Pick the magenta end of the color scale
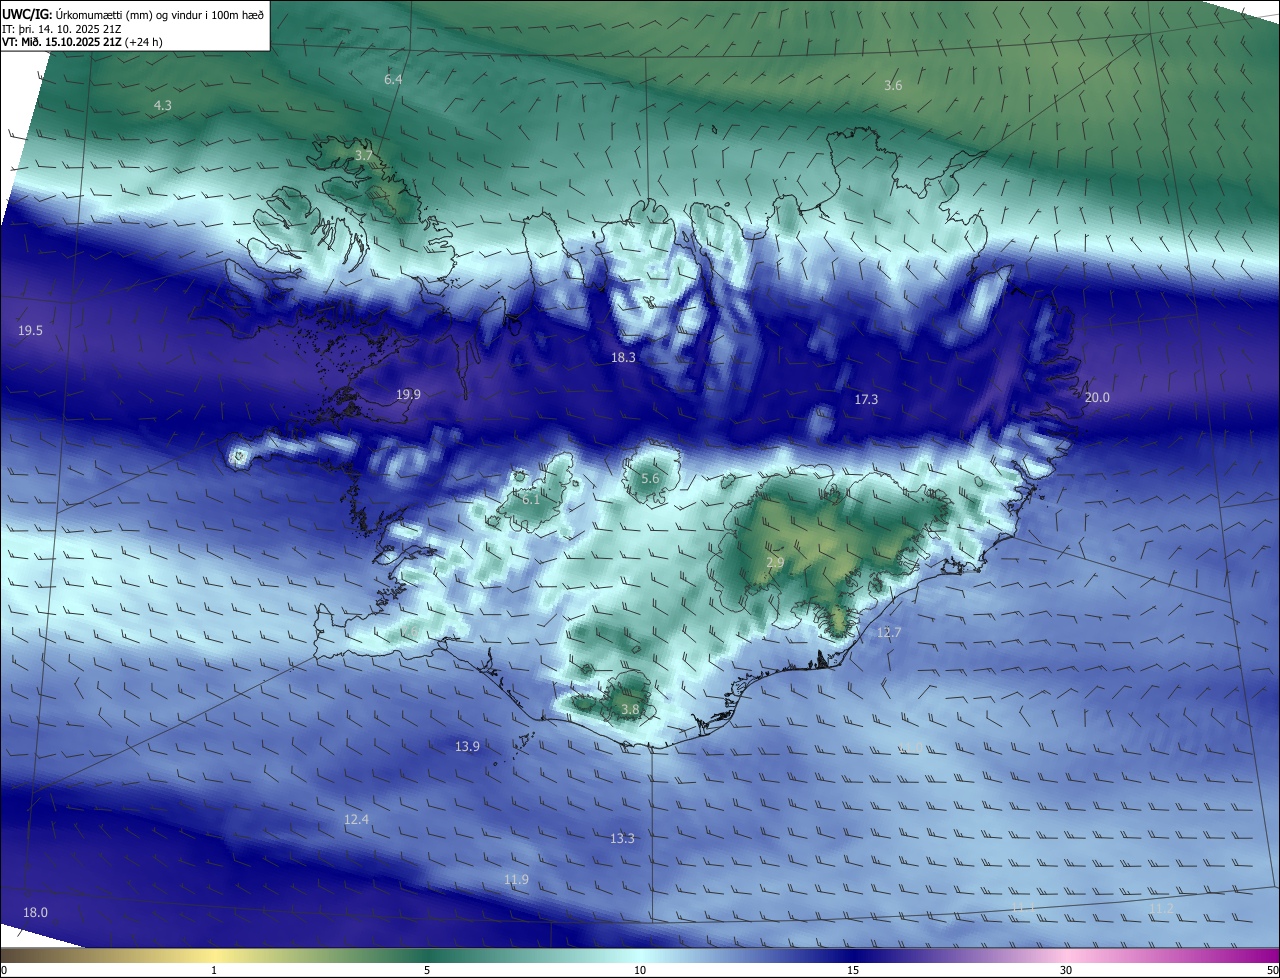Screen dimensions: 1280x978 point(1265,955)
